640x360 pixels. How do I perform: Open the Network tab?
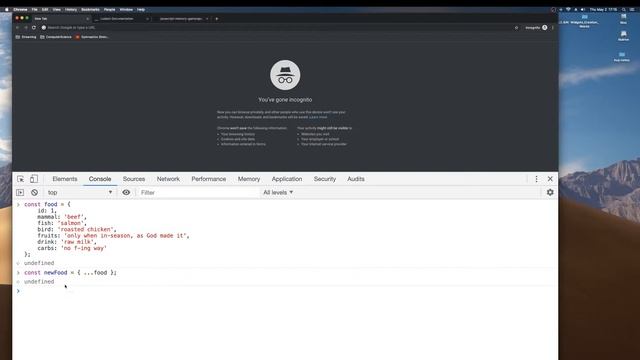tap(168, 179)
